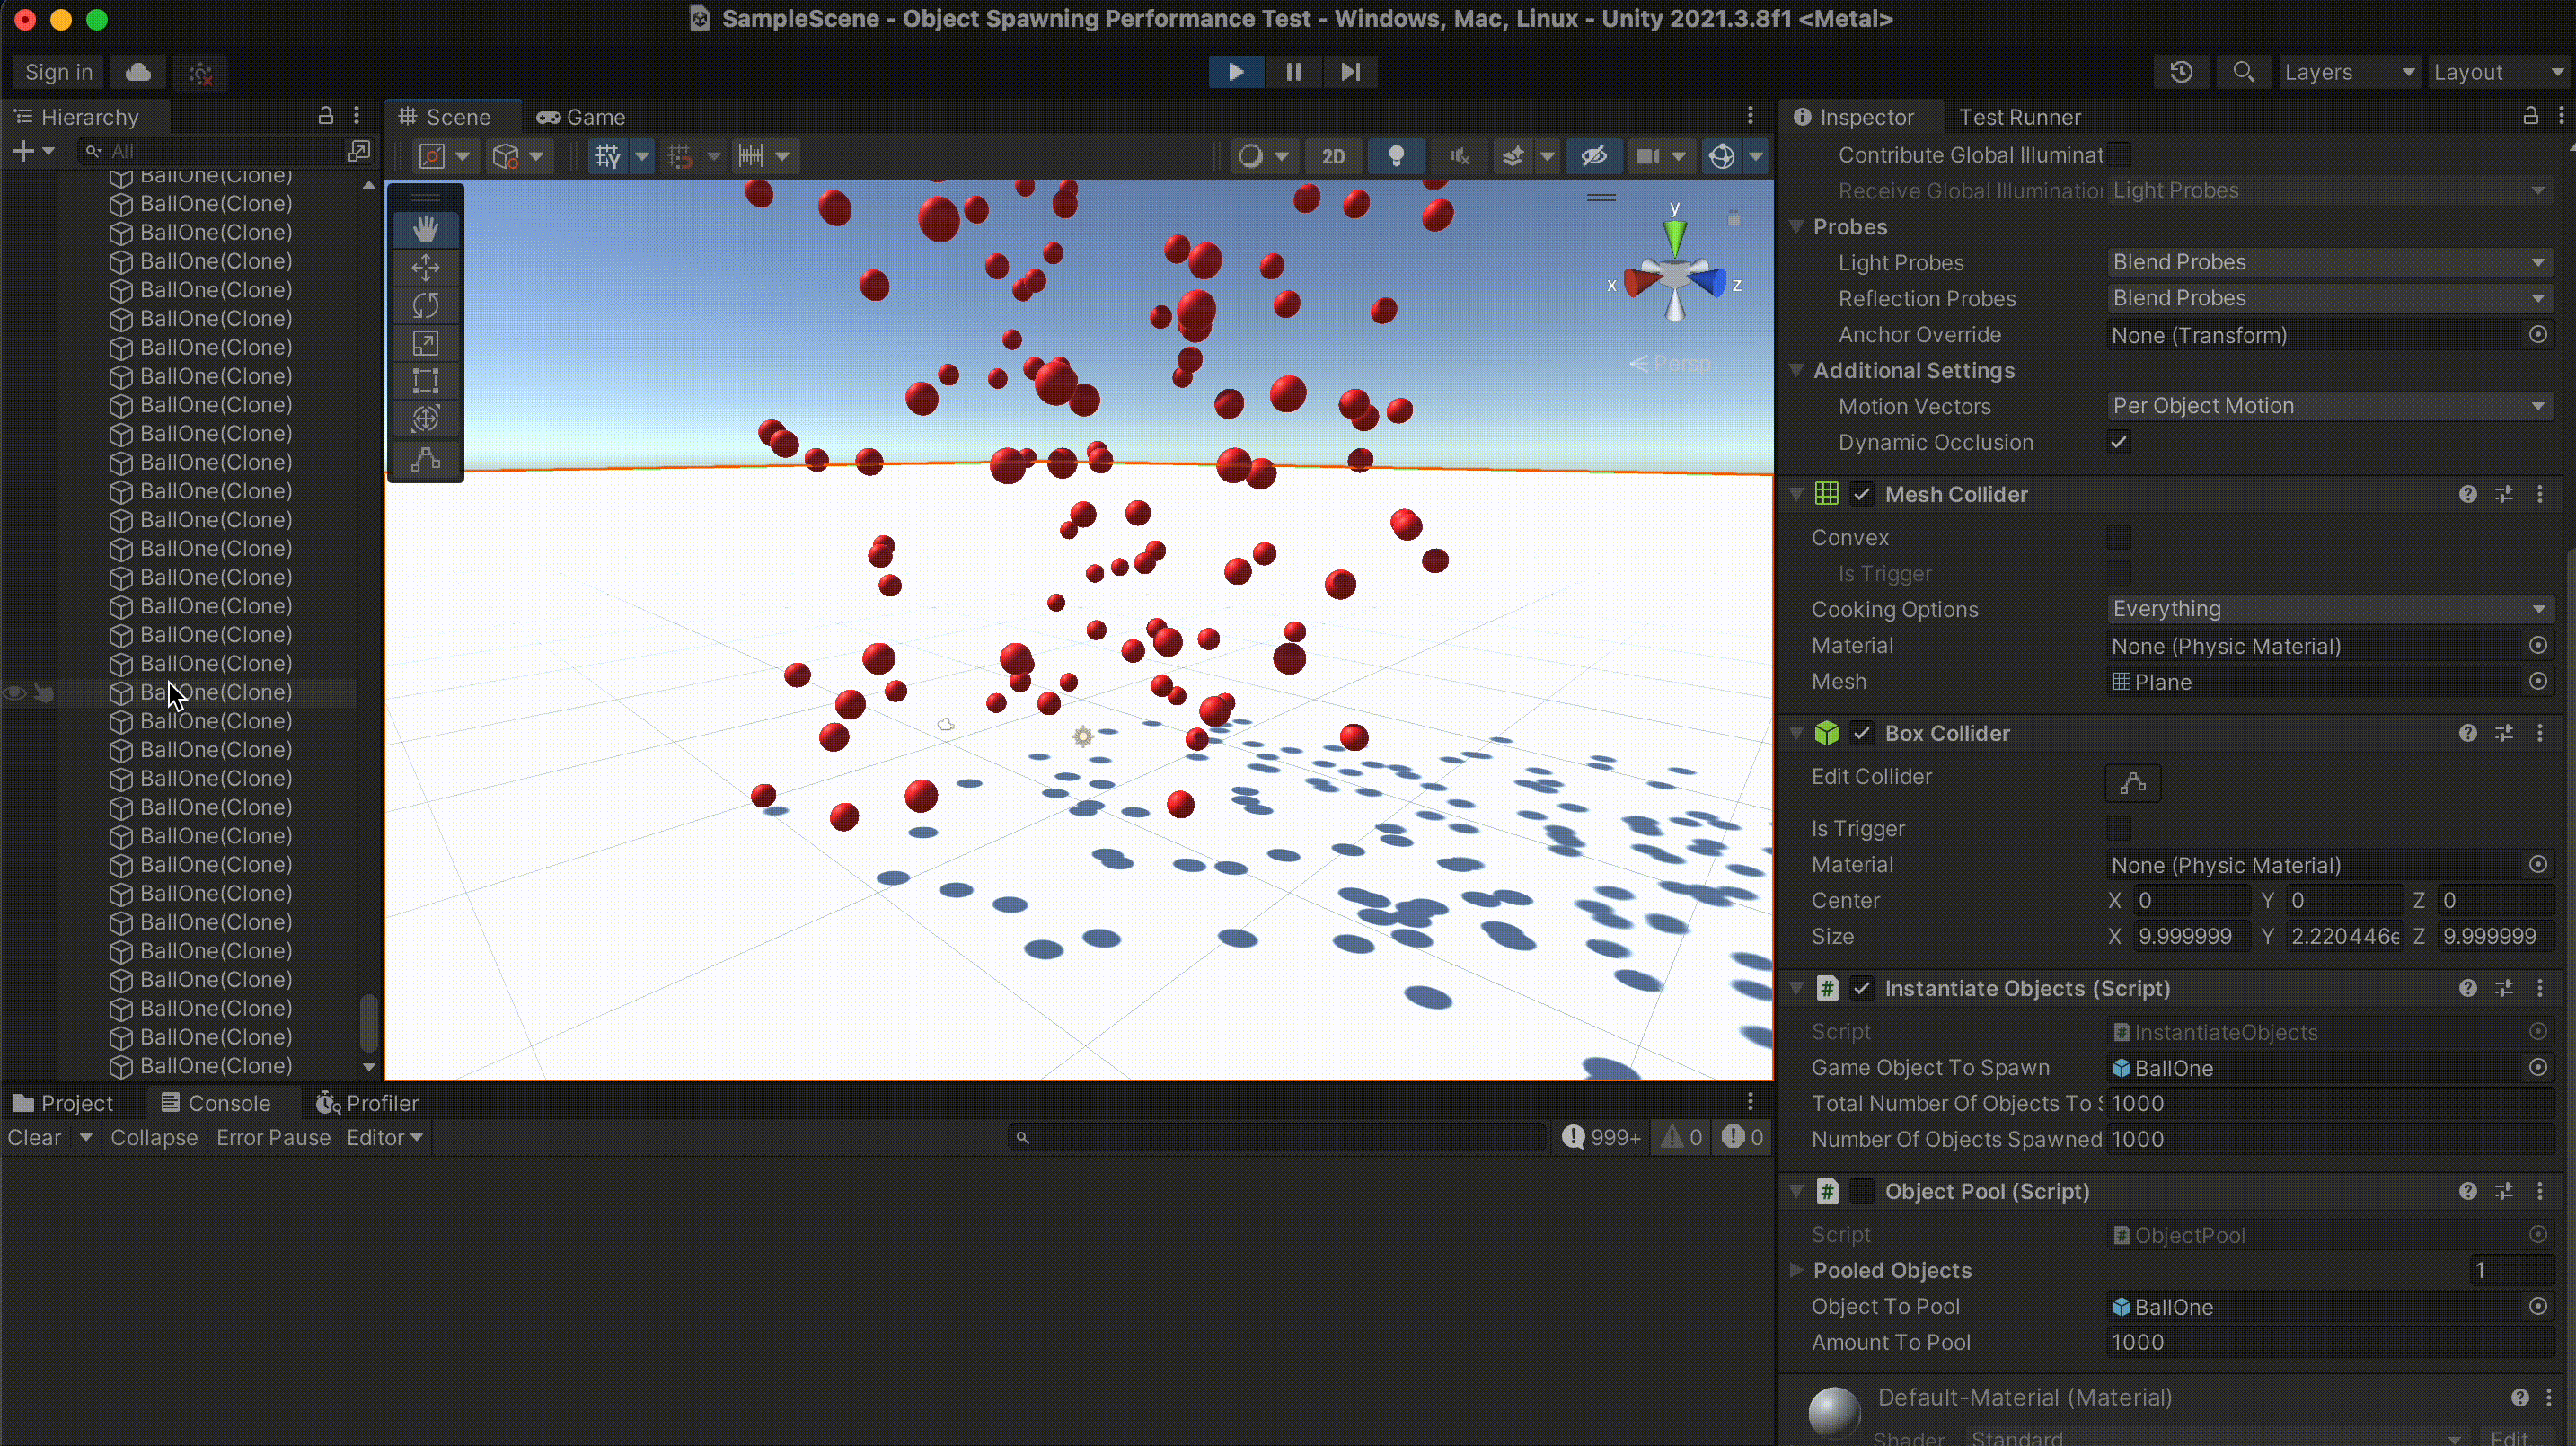This screenshot has width=2576, height=1446.
Task: Open Undo History from the clock icon
Action: coord(2181,71)
